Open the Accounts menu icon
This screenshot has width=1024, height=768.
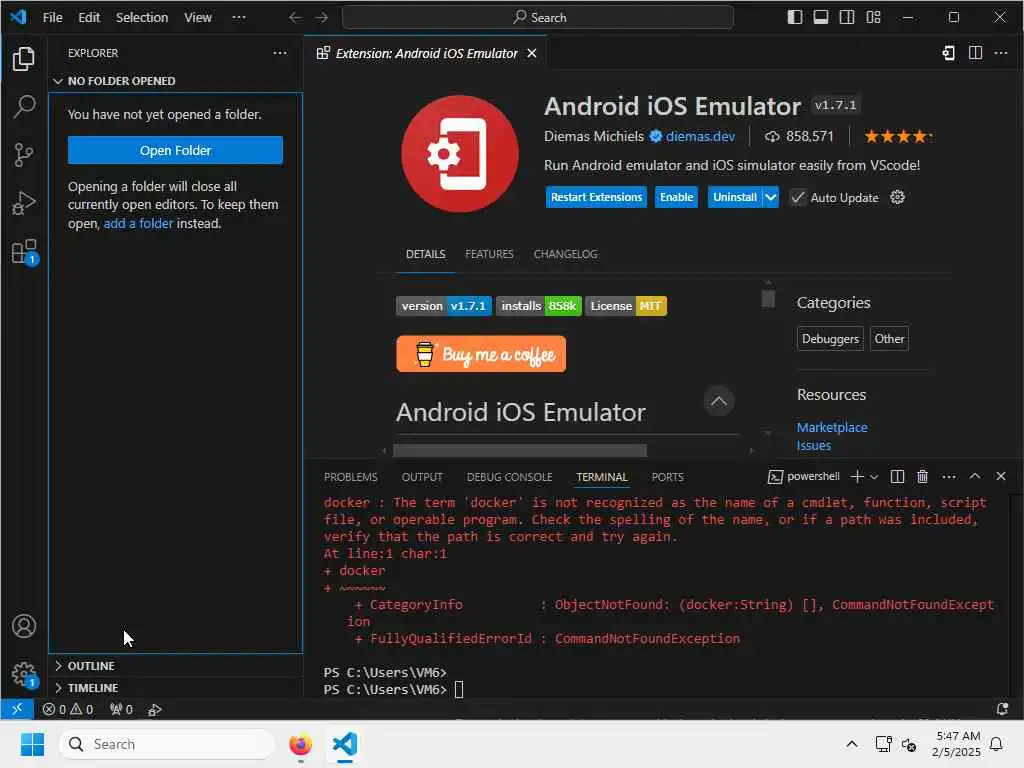coord(24,626)
